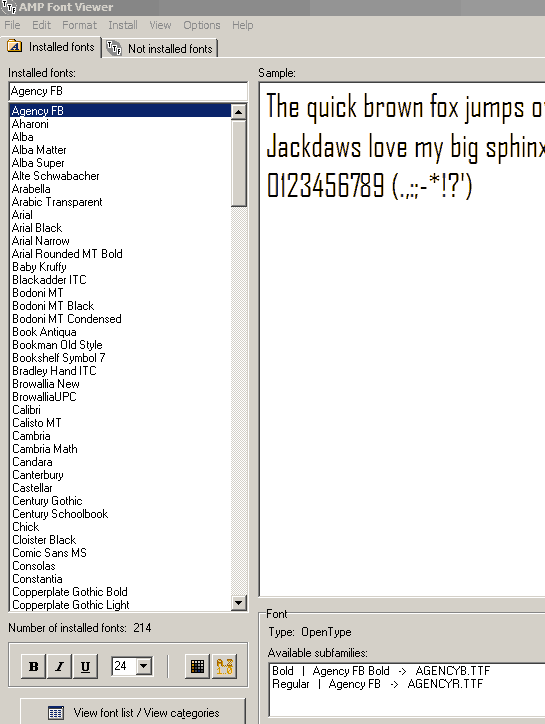Select Bookshelf Symbol 7 font
This screenshot has width=545, height=724.
tap(120, 357)
